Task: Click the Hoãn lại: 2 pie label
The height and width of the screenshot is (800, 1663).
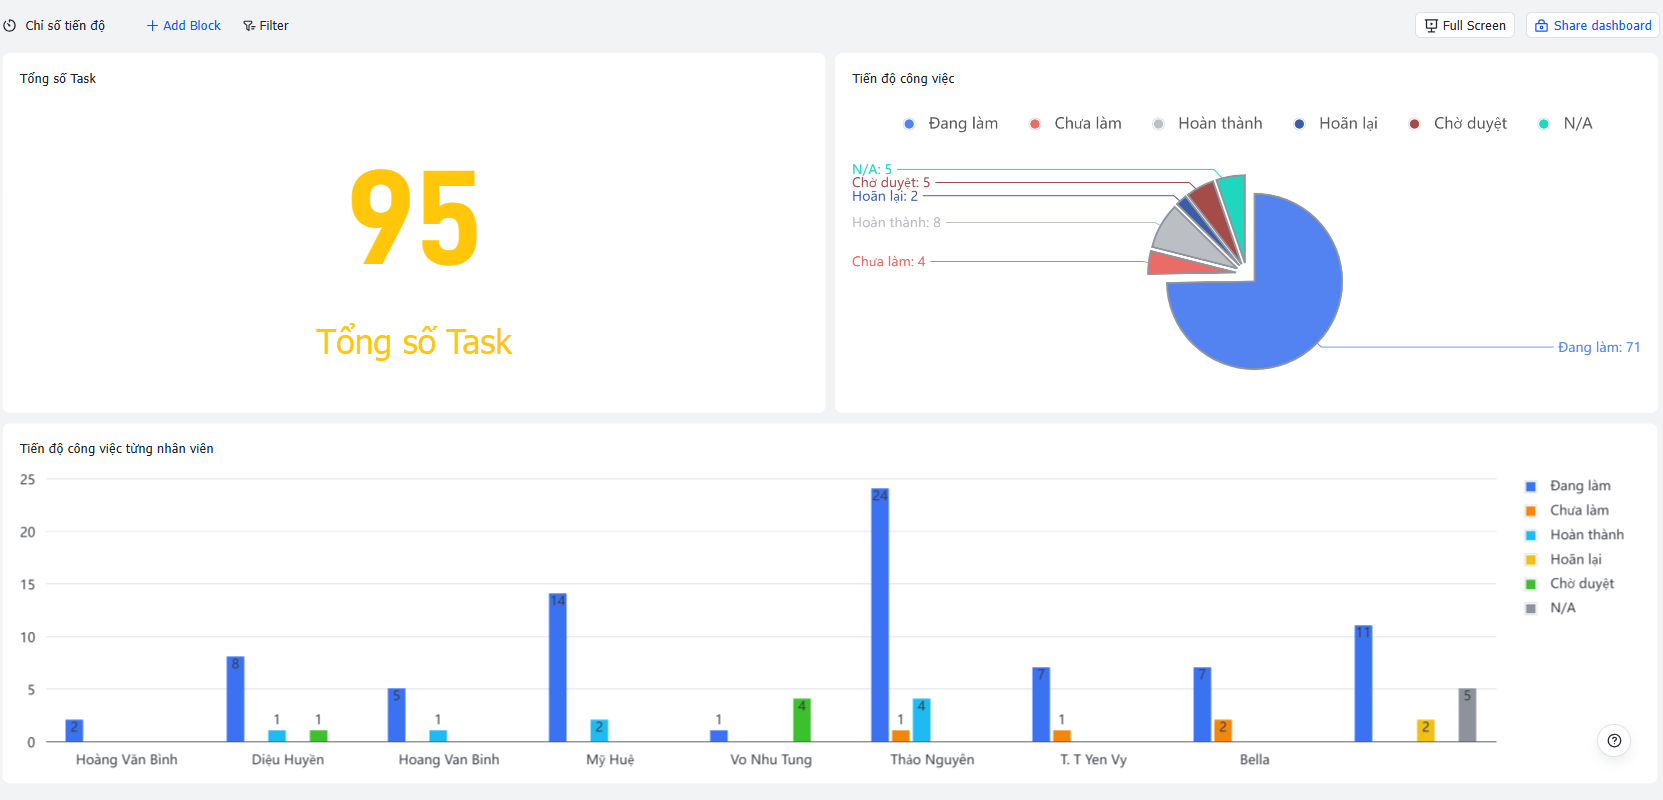Action: click(885, 196)
